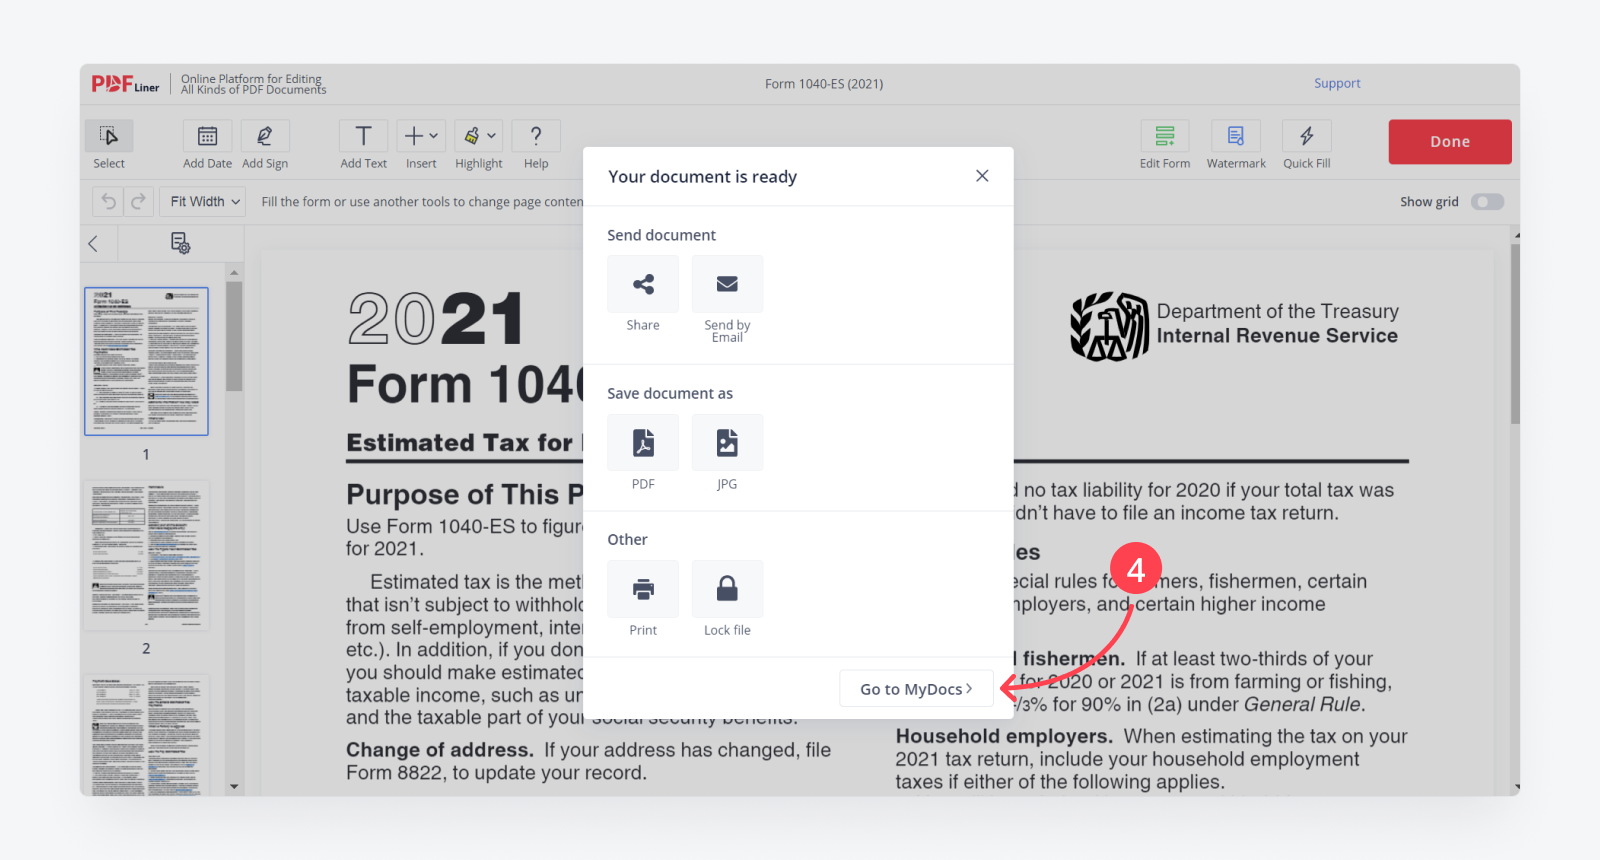The height and width of the screenshot is (860, 1600).
Task: Select page 2 thumbnail
Action: [146, 555]
